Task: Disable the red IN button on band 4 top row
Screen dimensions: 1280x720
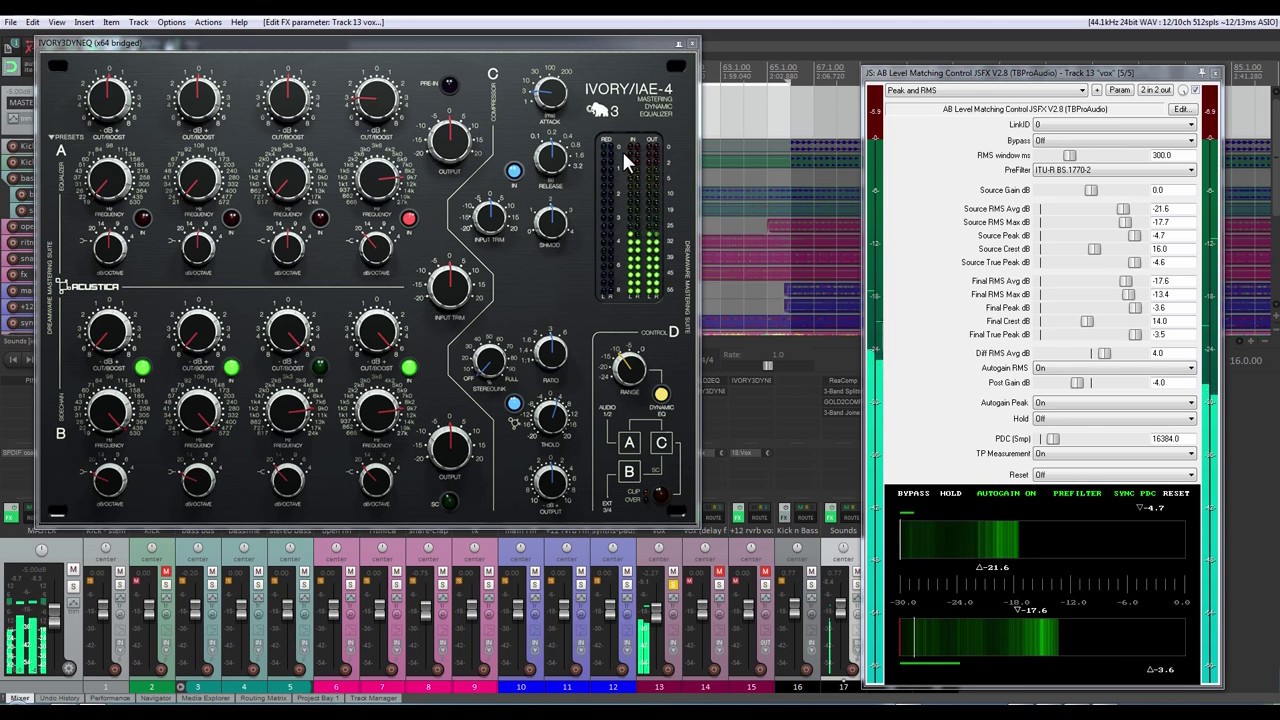Action: 409,218
